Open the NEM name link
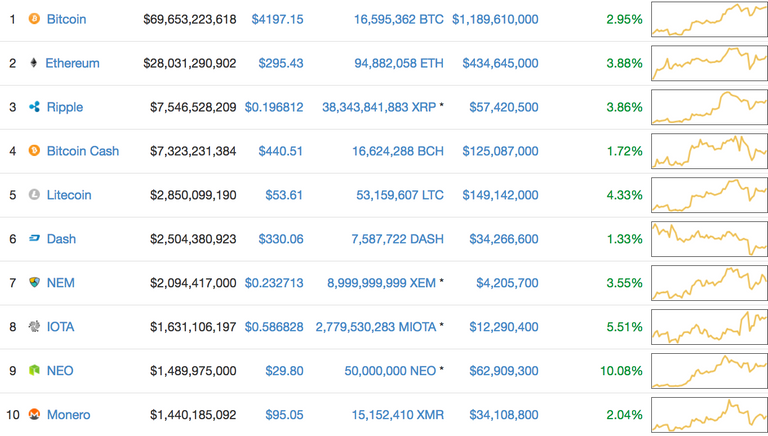 (61, 283)
